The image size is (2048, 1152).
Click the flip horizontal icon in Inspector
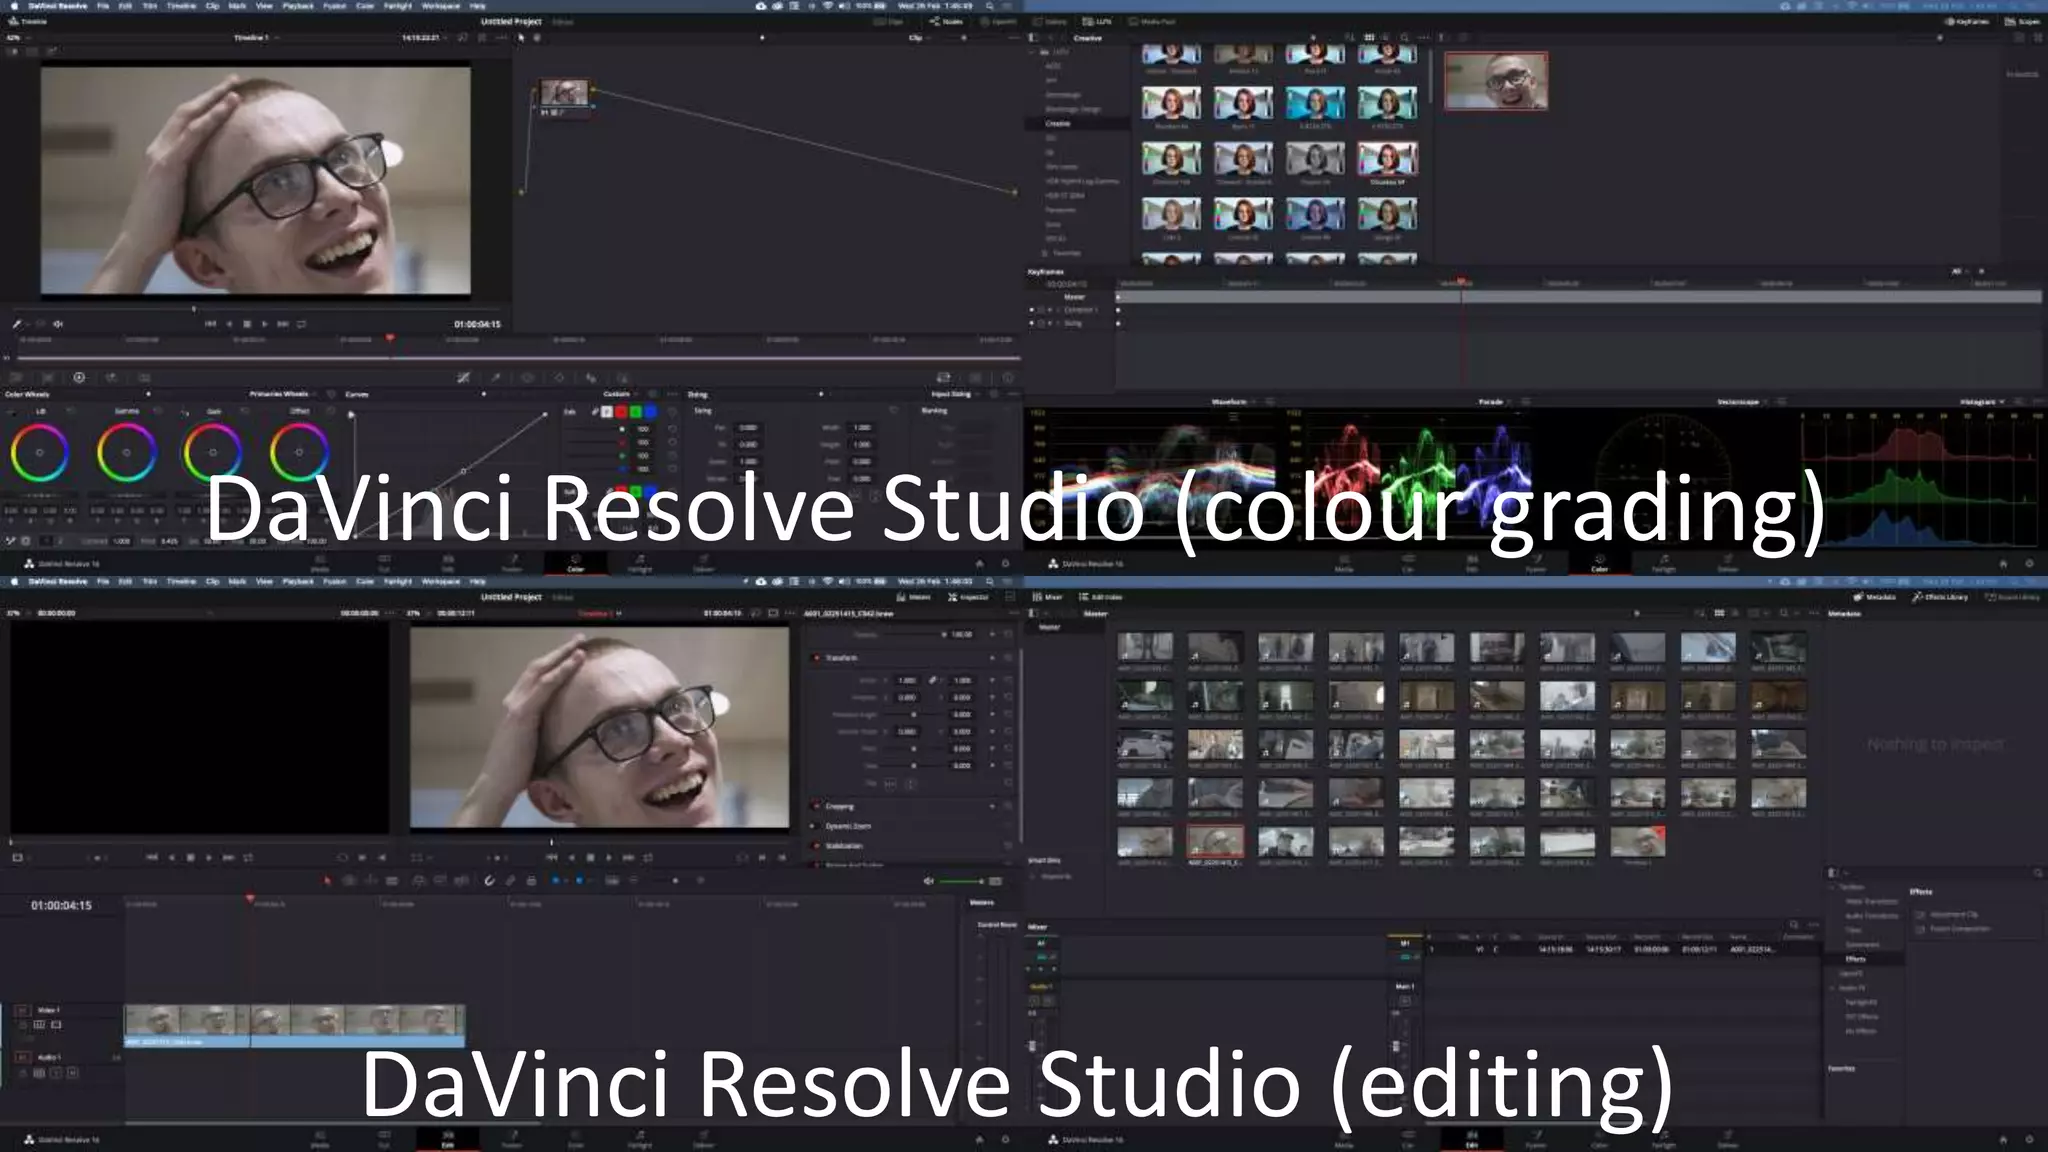891,783
